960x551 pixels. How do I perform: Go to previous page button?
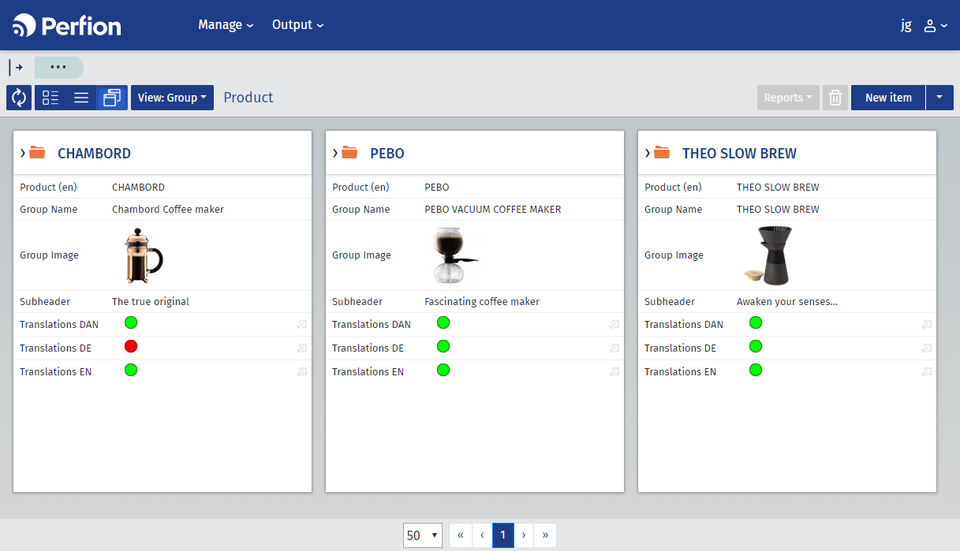(482, 535)
